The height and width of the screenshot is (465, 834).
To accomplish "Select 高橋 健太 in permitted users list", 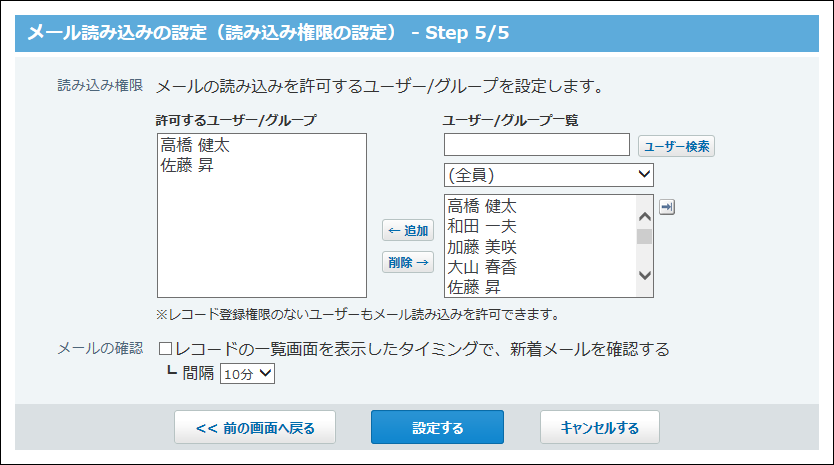I will 195,145.
